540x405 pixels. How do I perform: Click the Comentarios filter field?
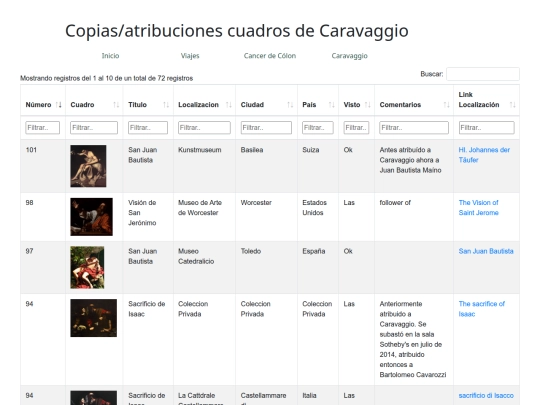[414, 127]
